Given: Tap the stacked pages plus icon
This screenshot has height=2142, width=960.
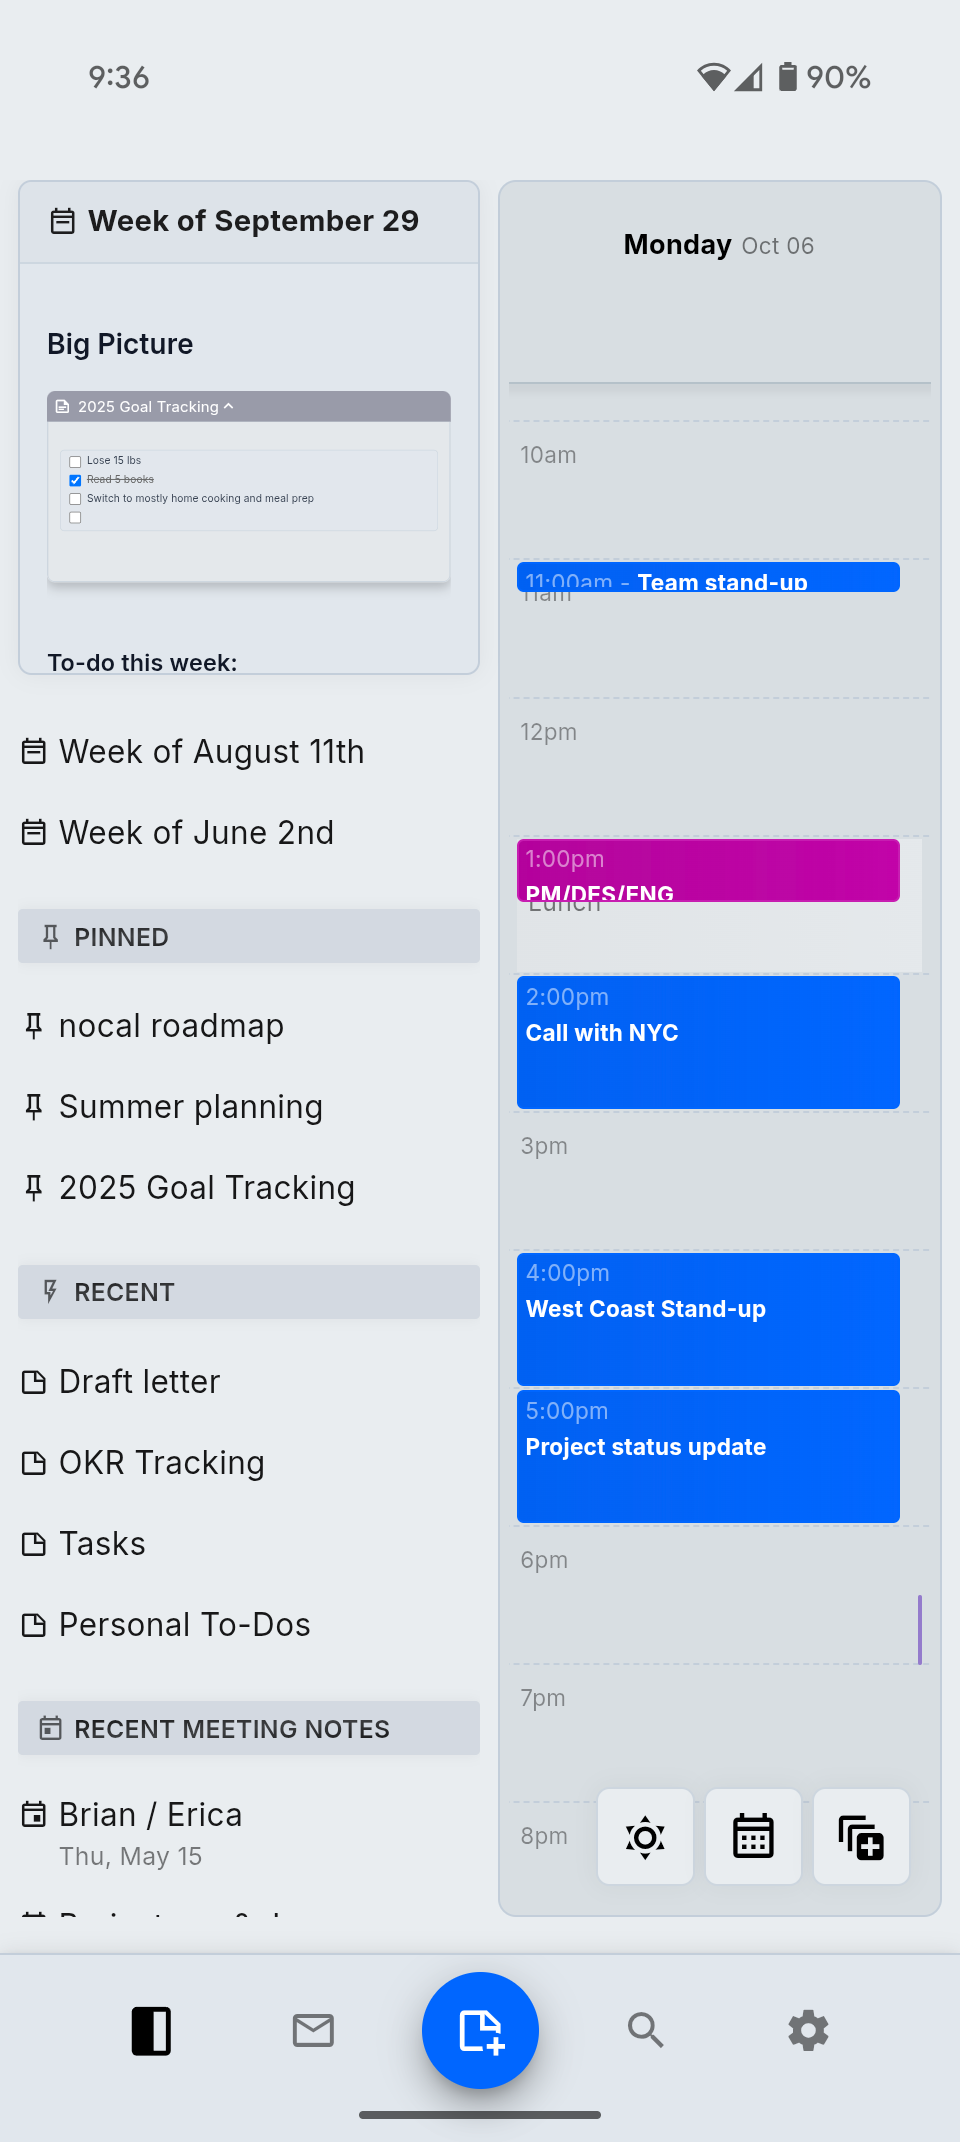Looking at the screenshot, I should click(x=861, y=1837).
